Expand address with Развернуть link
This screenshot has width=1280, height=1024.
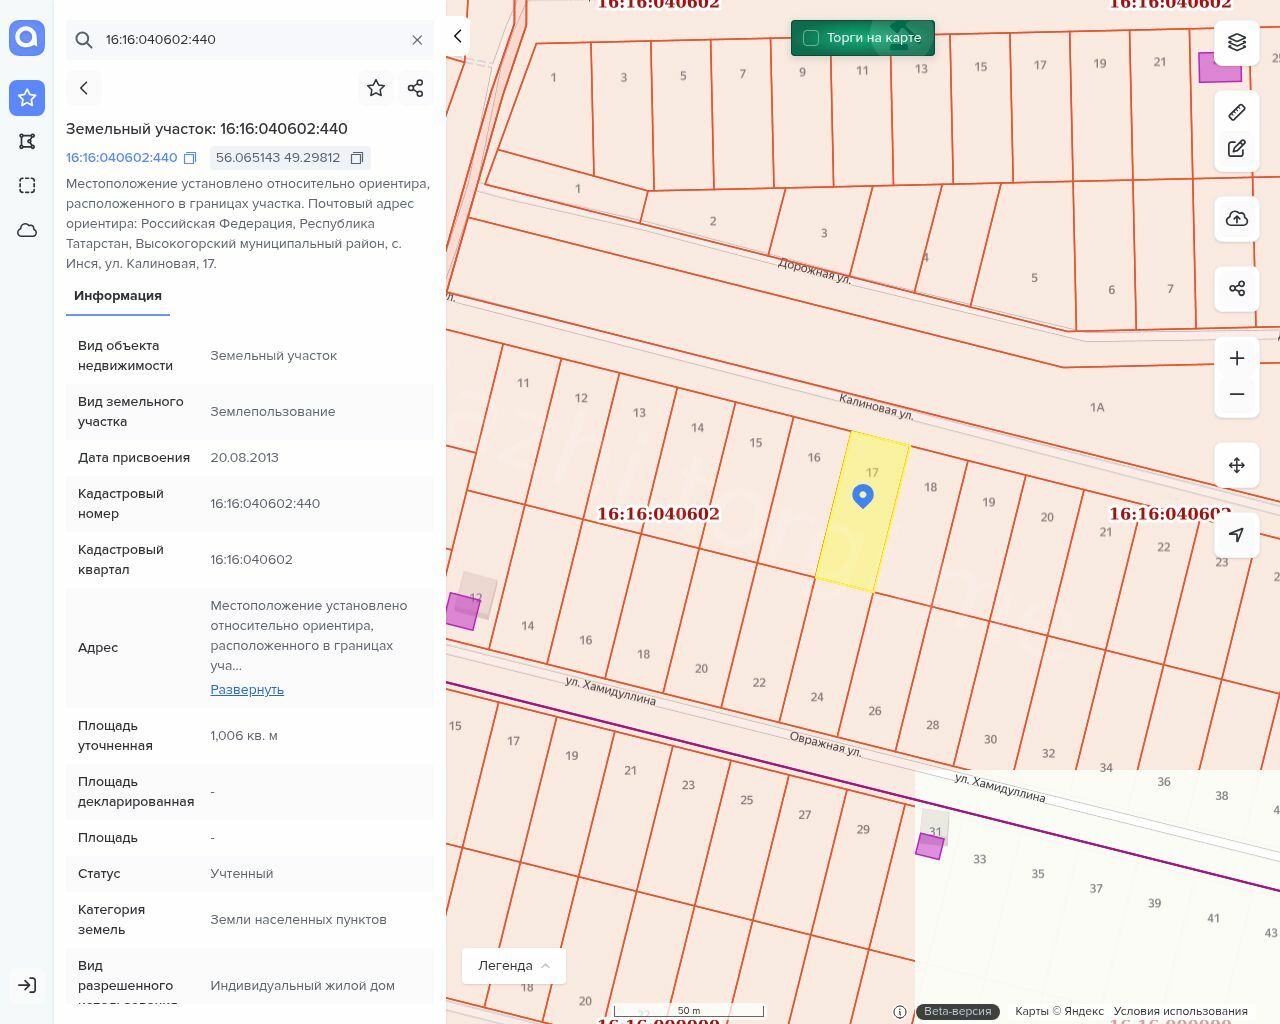(x=247, y=690)
